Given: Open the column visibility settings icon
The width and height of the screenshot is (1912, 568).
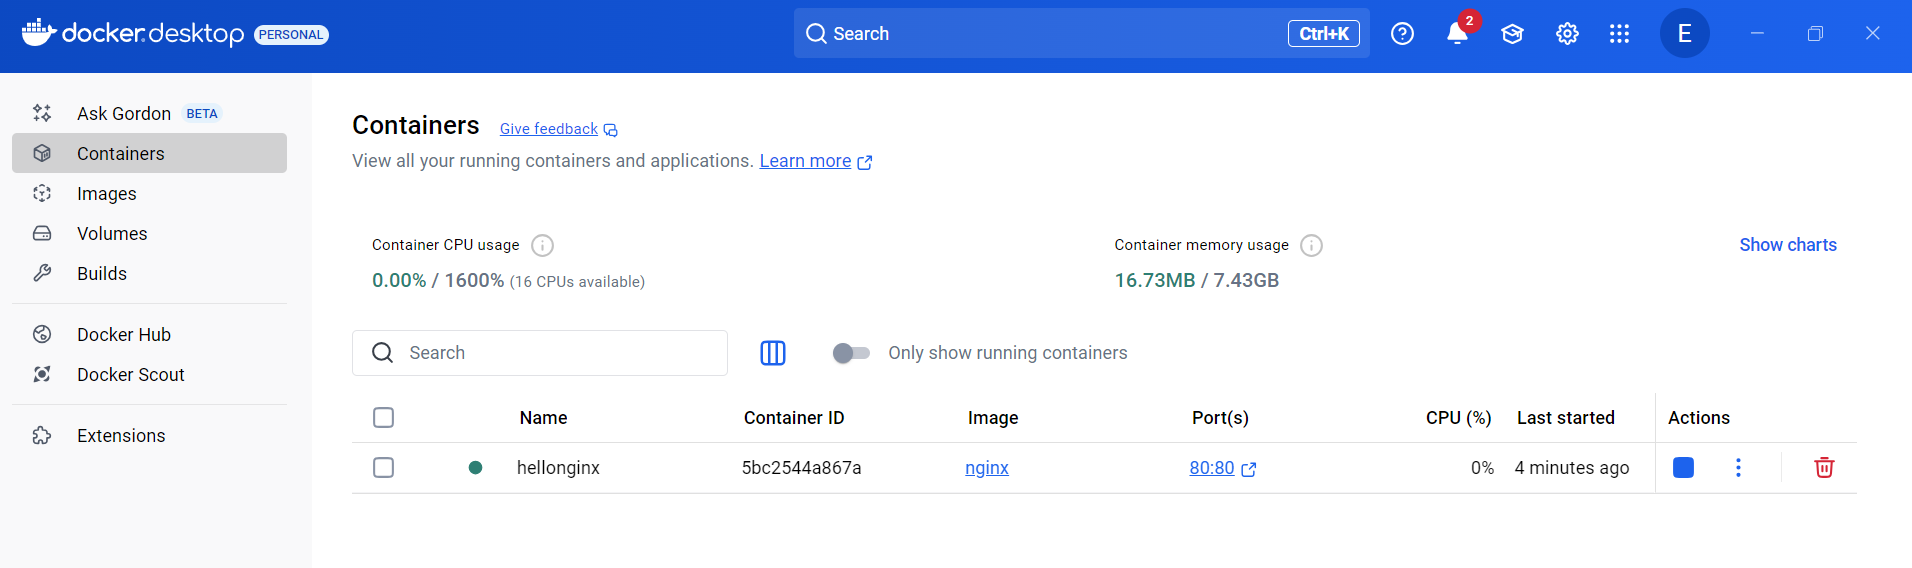Looking at the screenshot, I should pyautogui.click(x=773, y=353).
